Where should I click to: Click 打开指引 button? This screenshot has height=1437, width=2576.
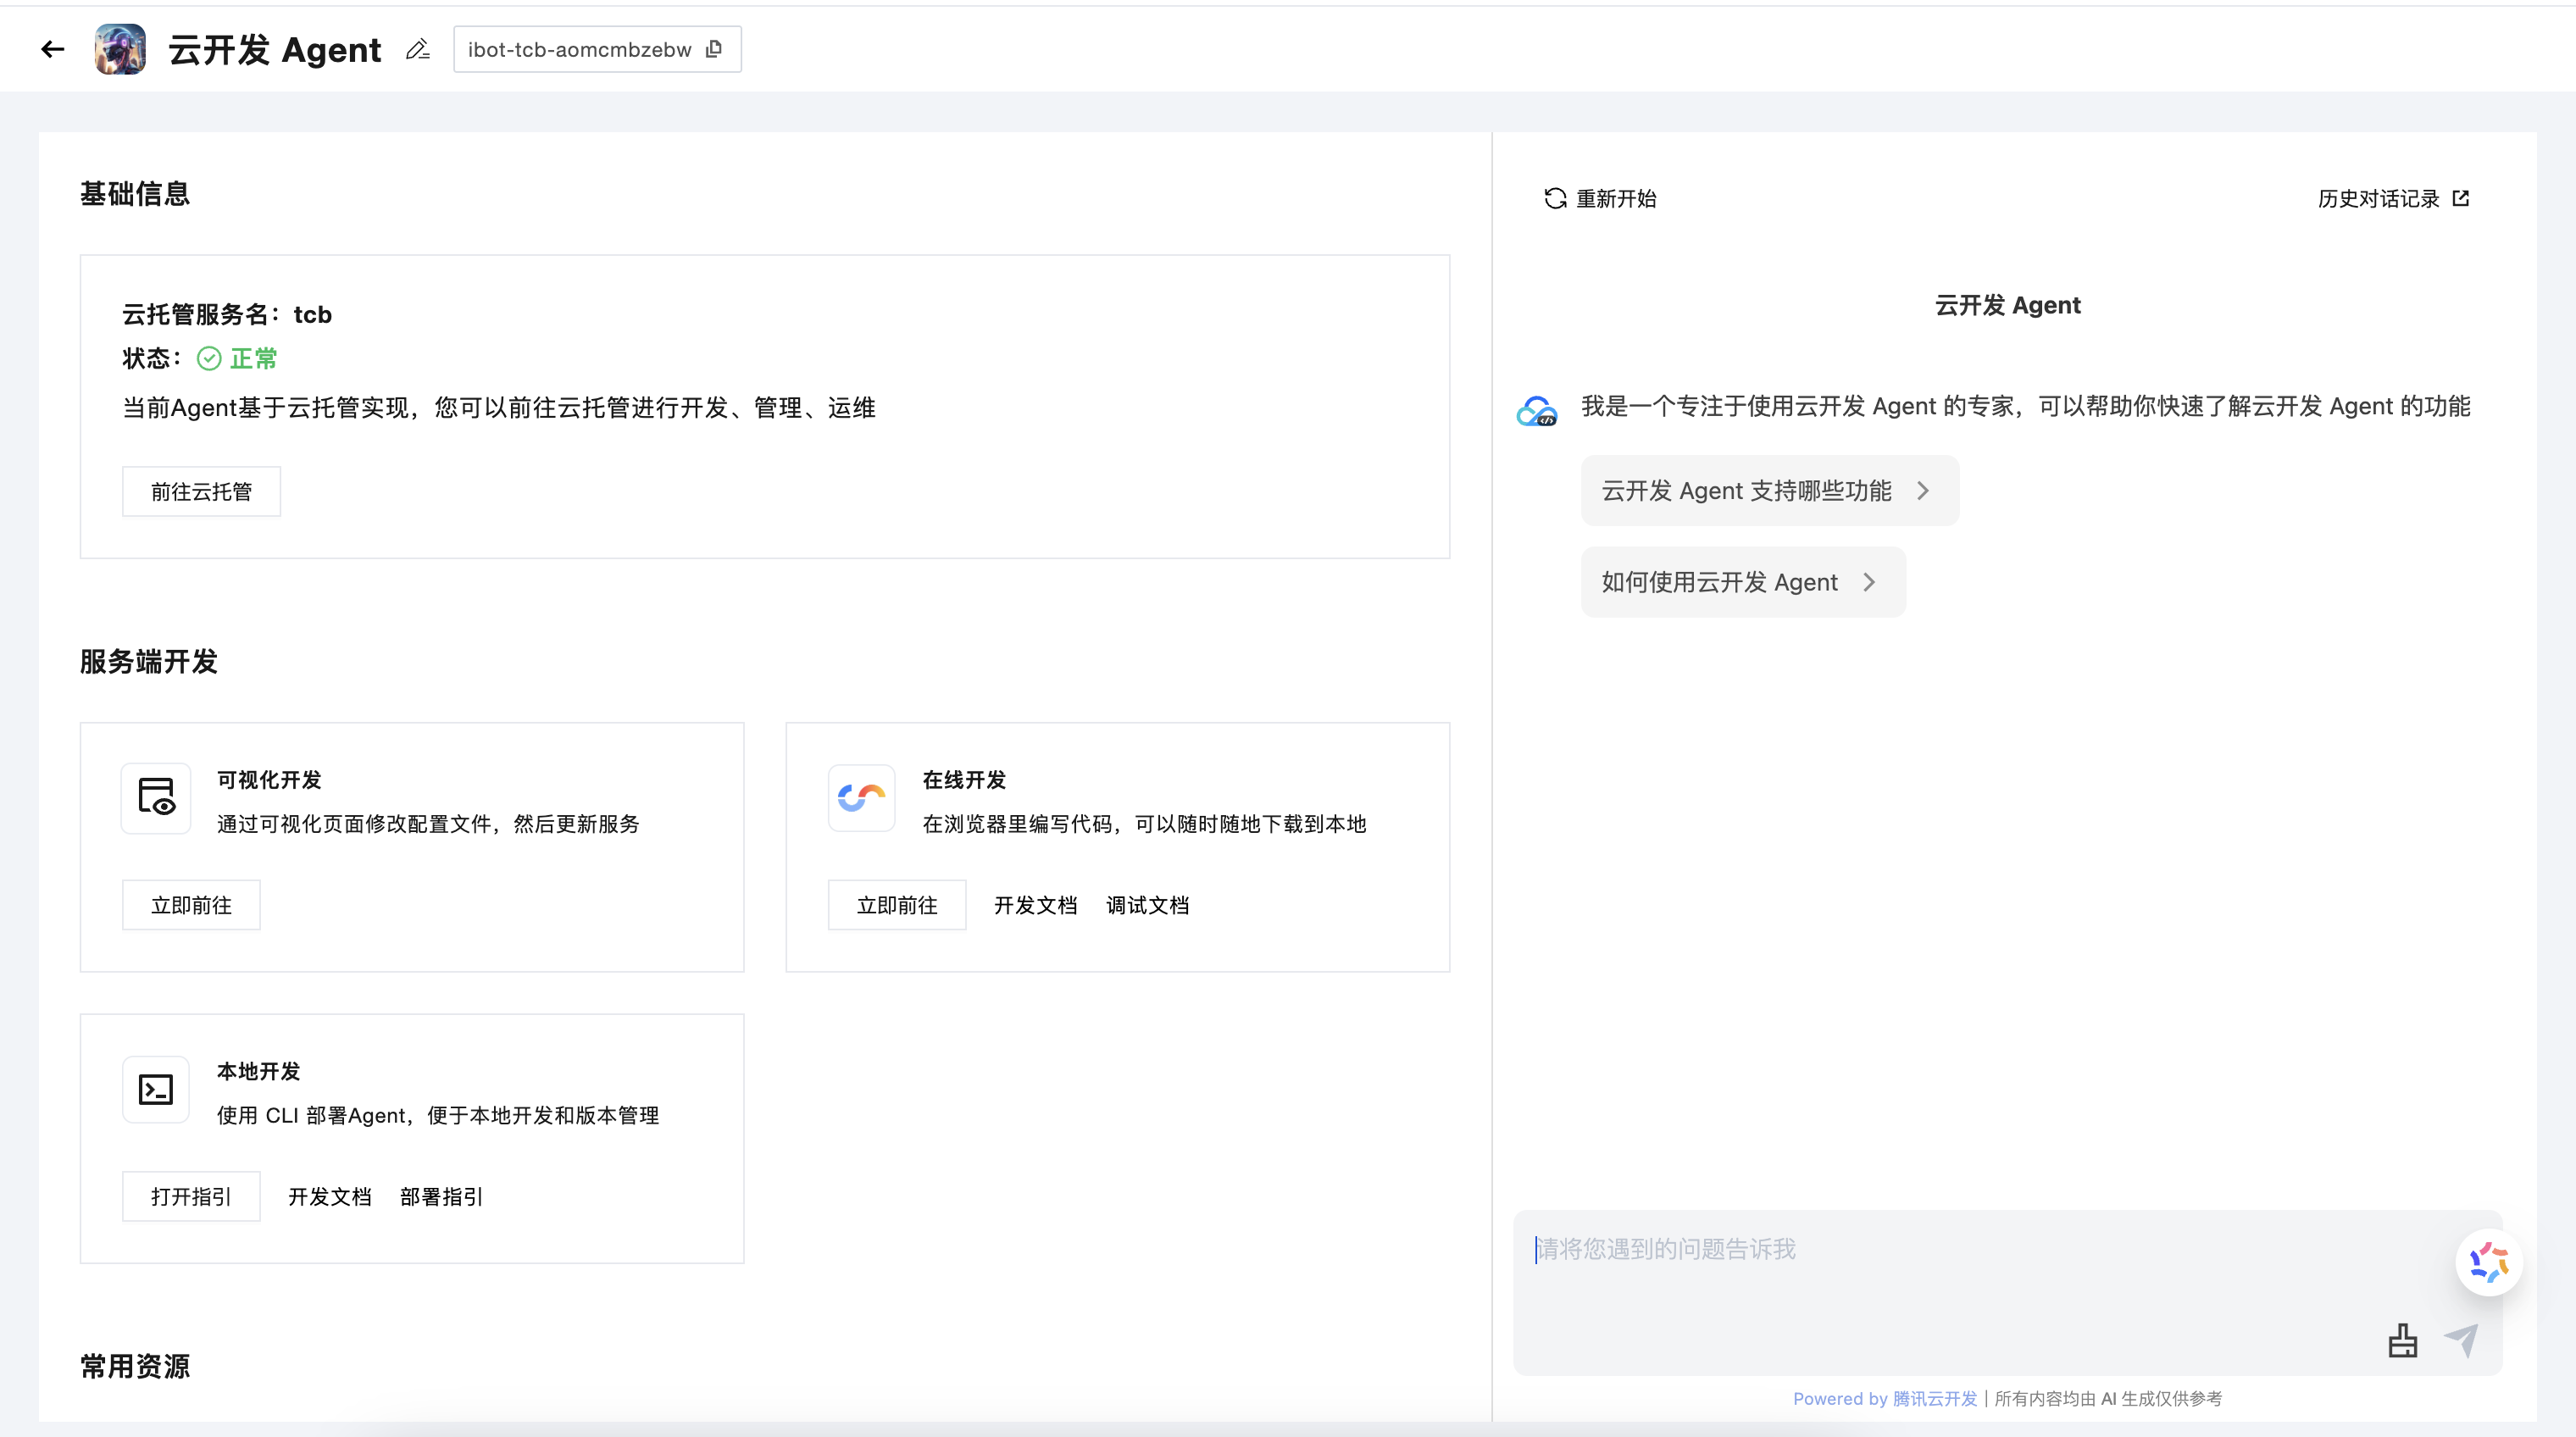coord(191,1197)
